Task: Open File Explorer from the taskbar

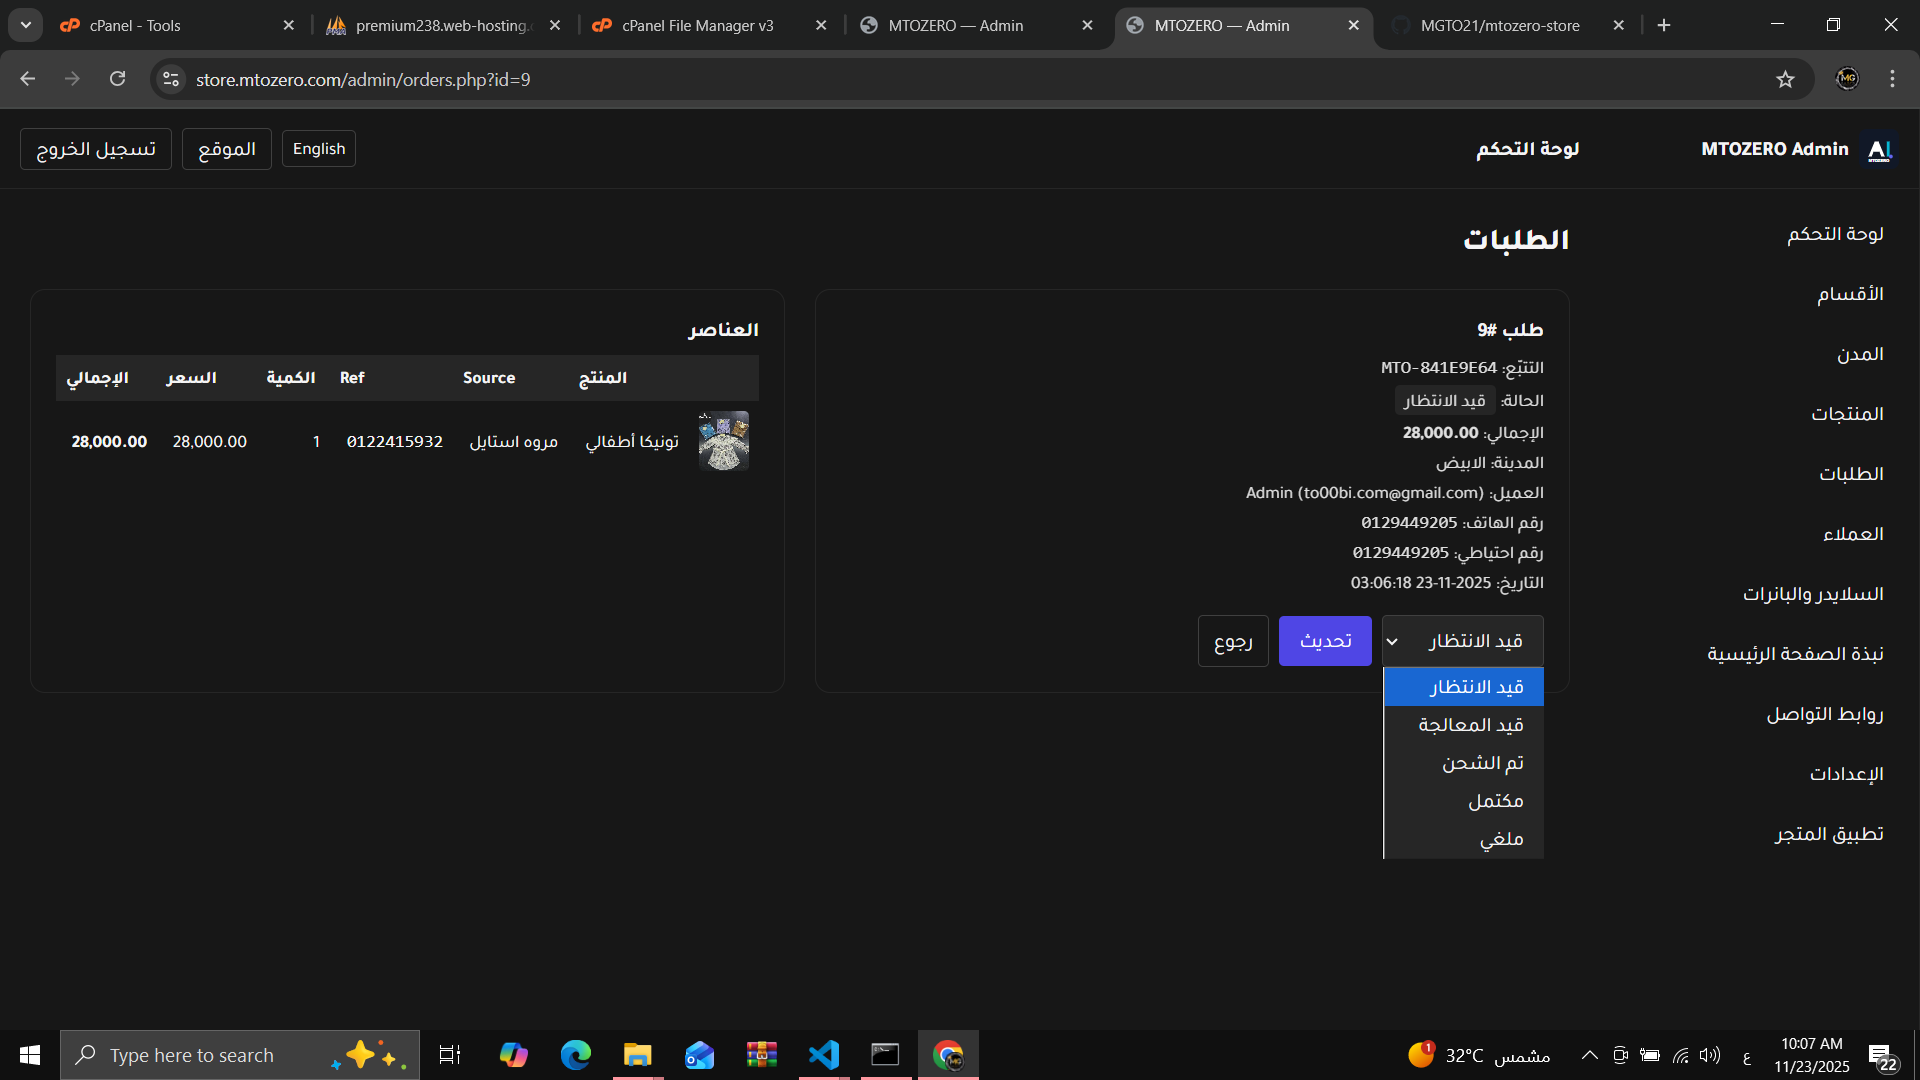Action: 637,1055
